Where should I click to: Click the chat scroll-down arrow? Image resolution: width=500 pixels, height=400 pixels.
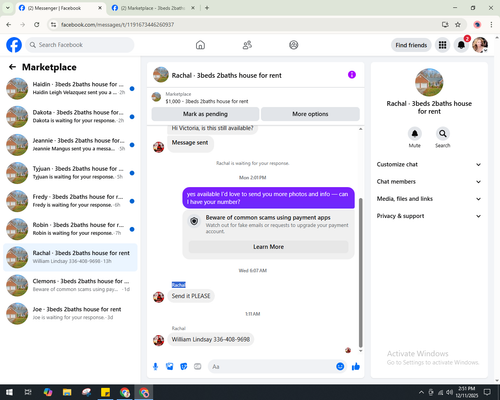360,351
